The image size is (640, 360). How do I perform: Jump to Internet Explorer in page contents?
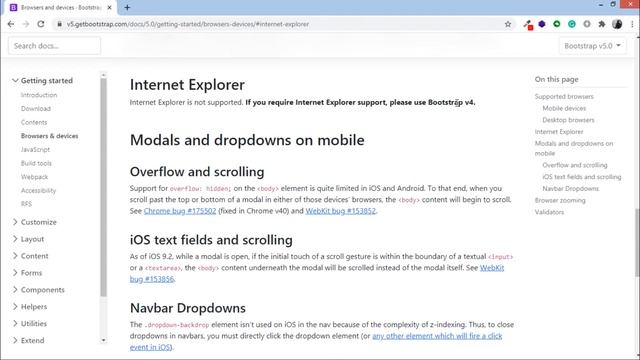pos(559,132)
